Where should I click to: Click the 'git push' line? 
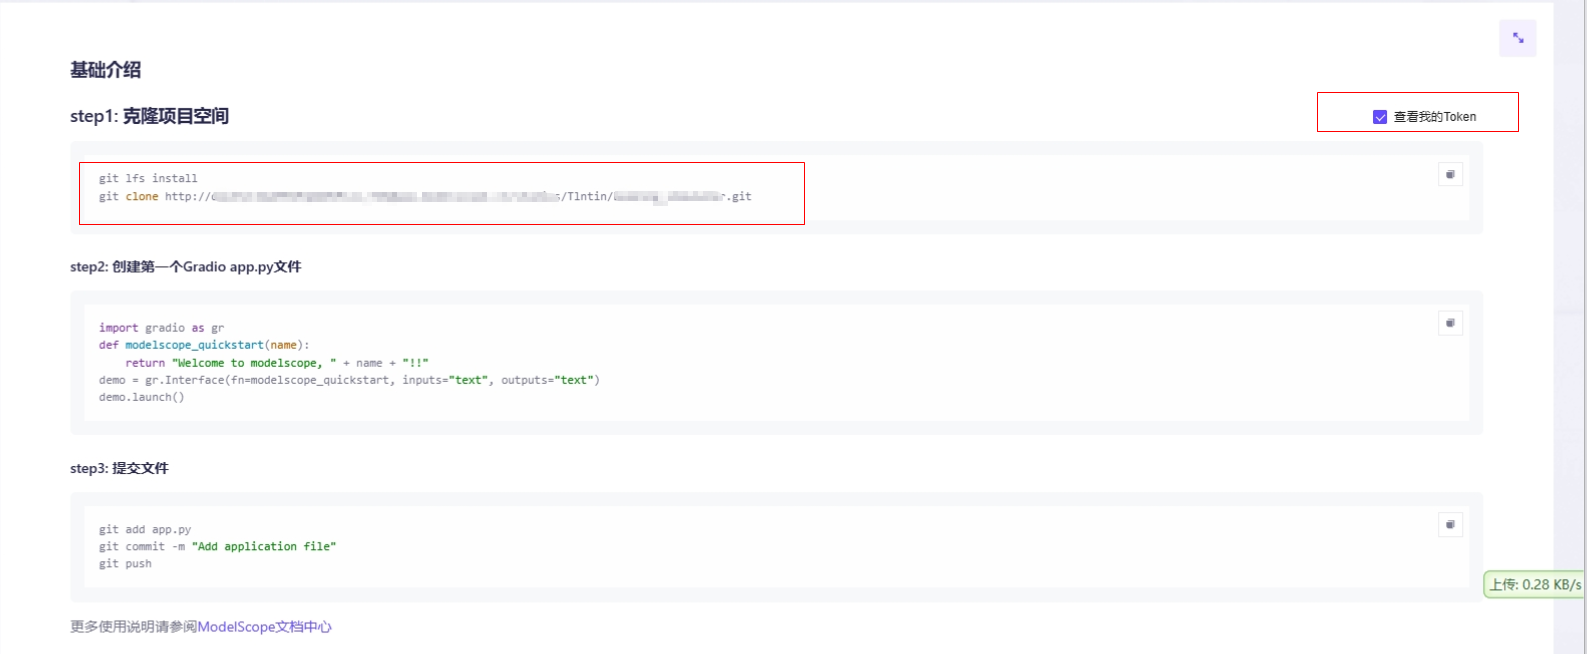[125, 563]
